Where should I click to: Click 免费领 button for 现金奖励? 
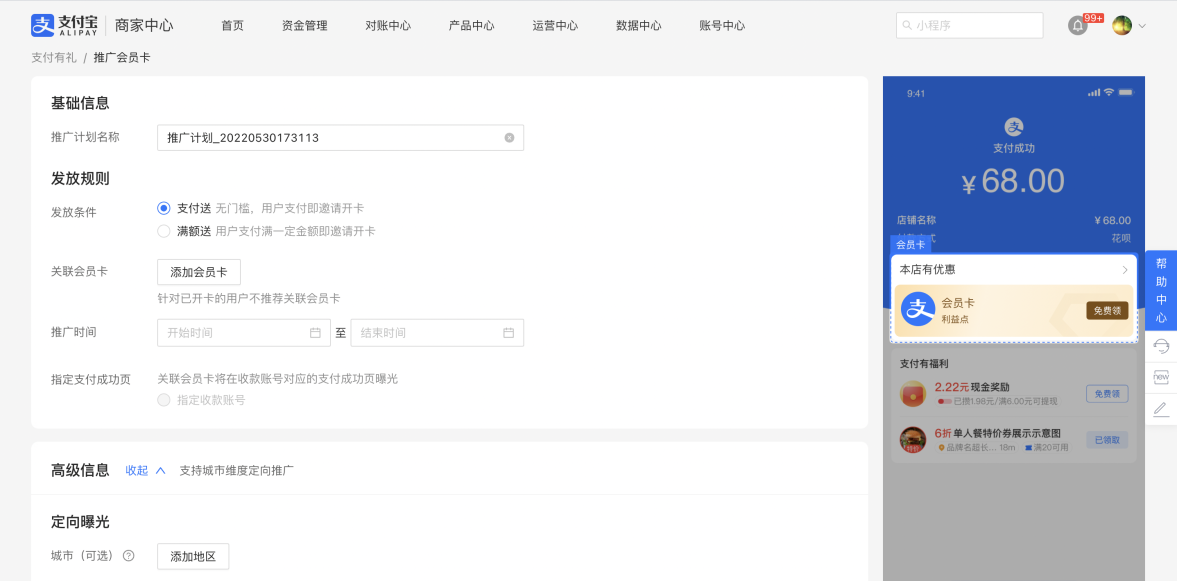coord(1107,393)
